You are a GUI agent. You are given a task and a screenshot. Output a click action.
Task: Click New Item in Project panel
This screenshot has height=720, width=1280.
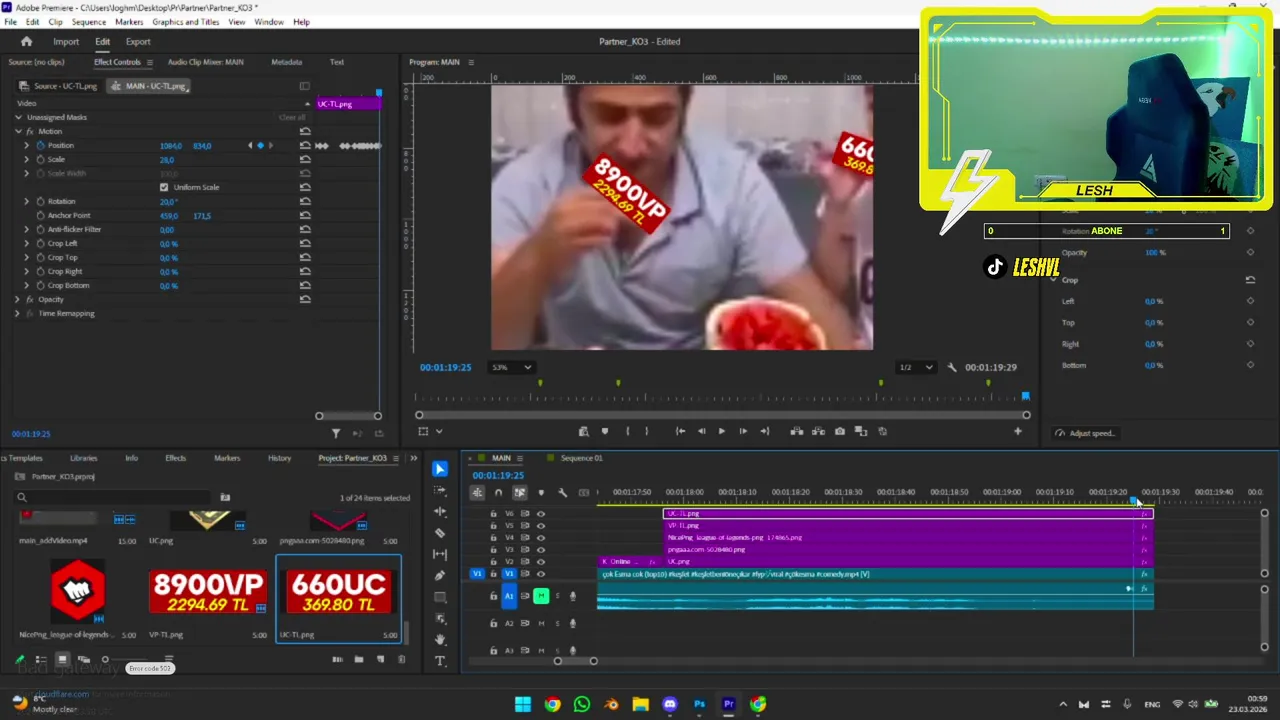(x=380, y=659)
